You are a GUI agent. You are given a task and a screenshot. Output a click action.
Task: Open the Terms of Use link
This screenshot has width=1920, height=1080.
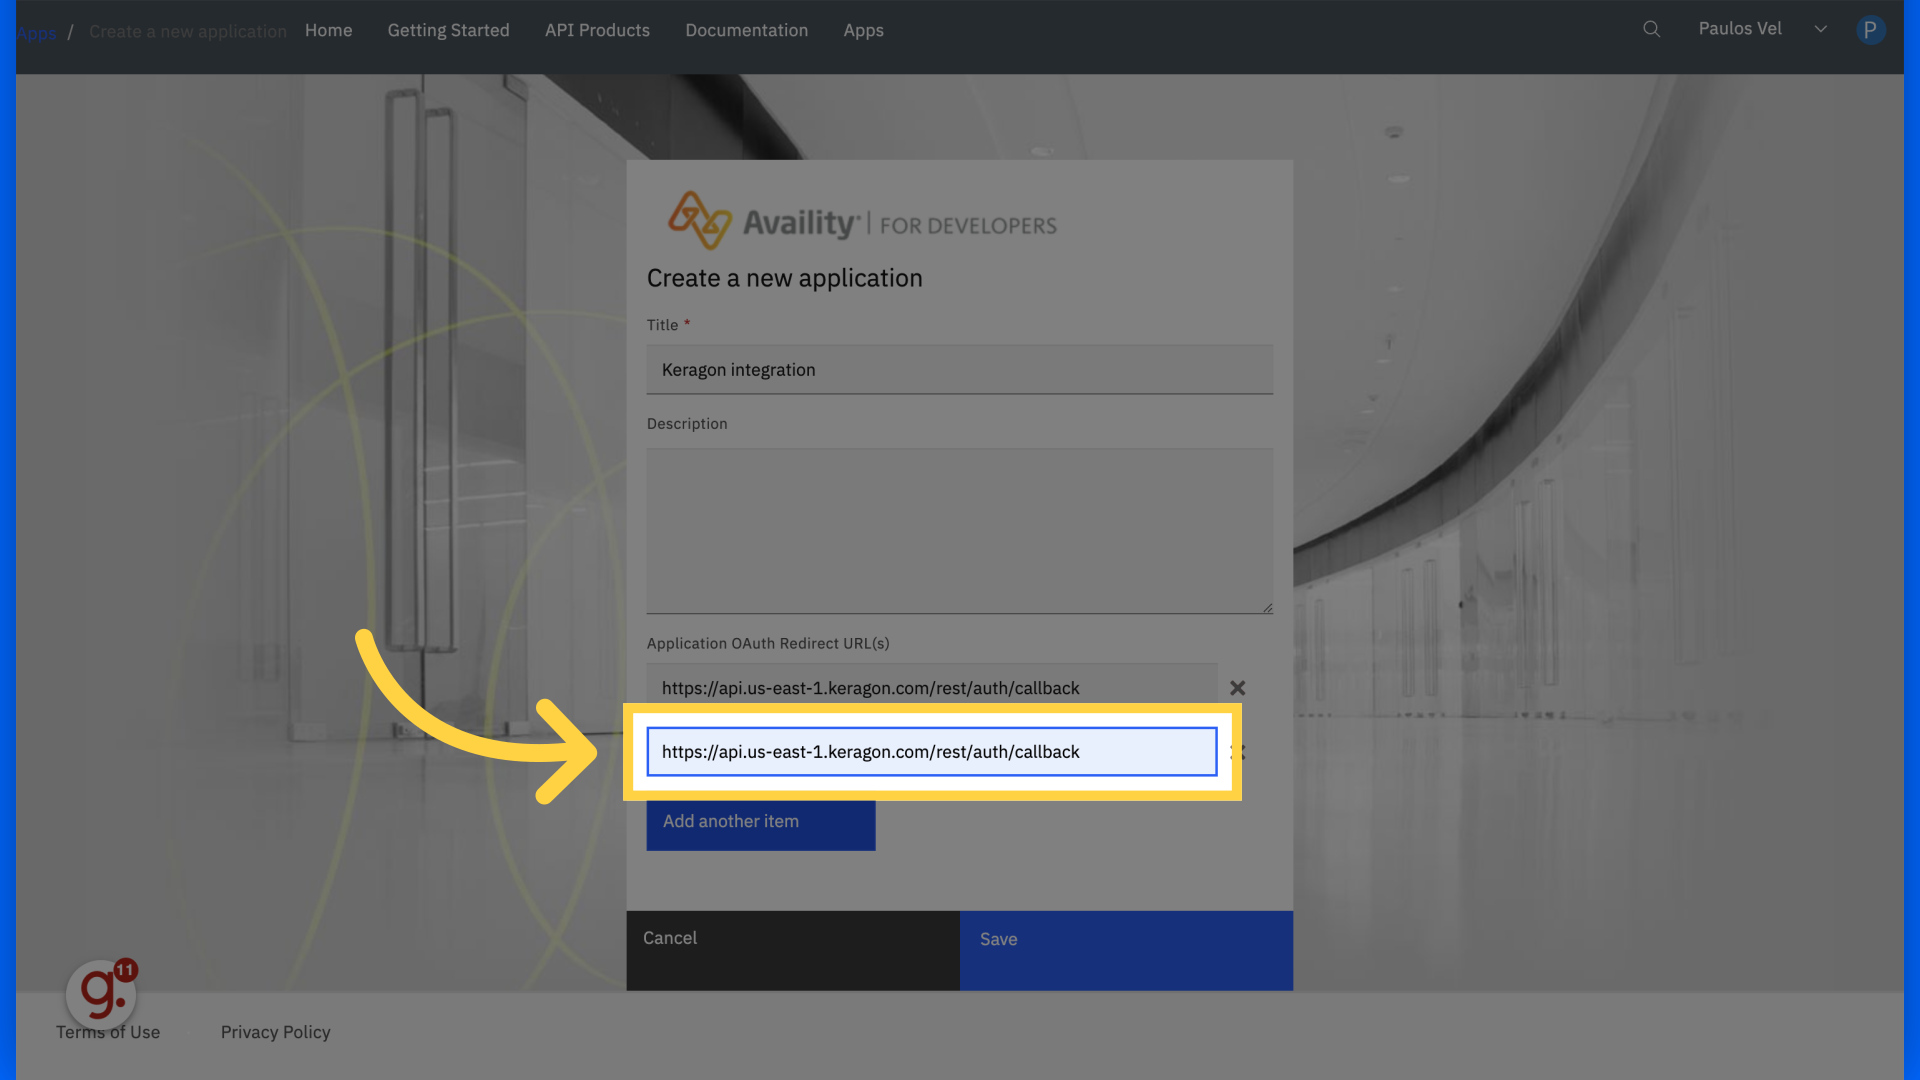tap(108, 1032)
